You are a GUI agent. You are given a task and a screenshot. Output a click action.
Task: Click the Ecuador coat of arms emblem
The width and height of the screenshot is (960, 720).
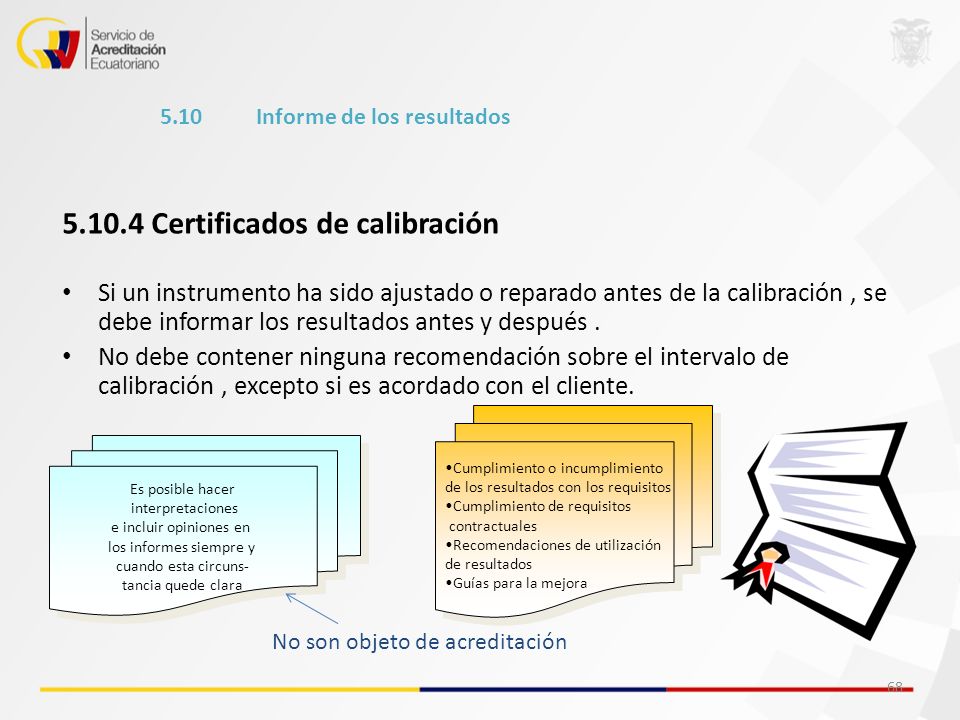pyautogui.click(x=910, y=42)
